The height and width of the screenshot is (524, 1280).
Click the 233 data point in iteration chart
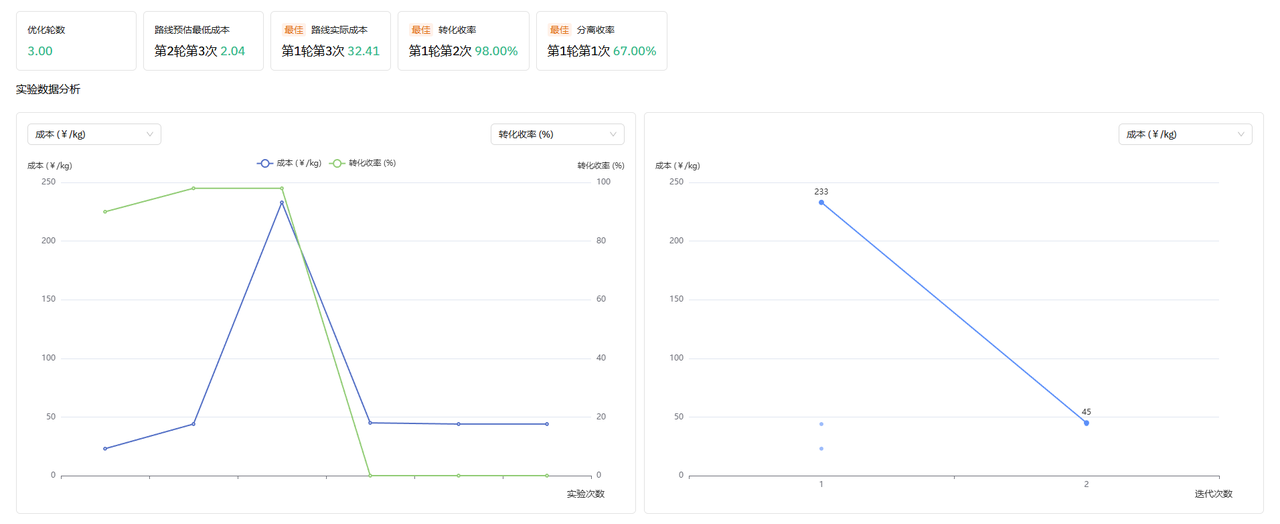tap(822, 203)
